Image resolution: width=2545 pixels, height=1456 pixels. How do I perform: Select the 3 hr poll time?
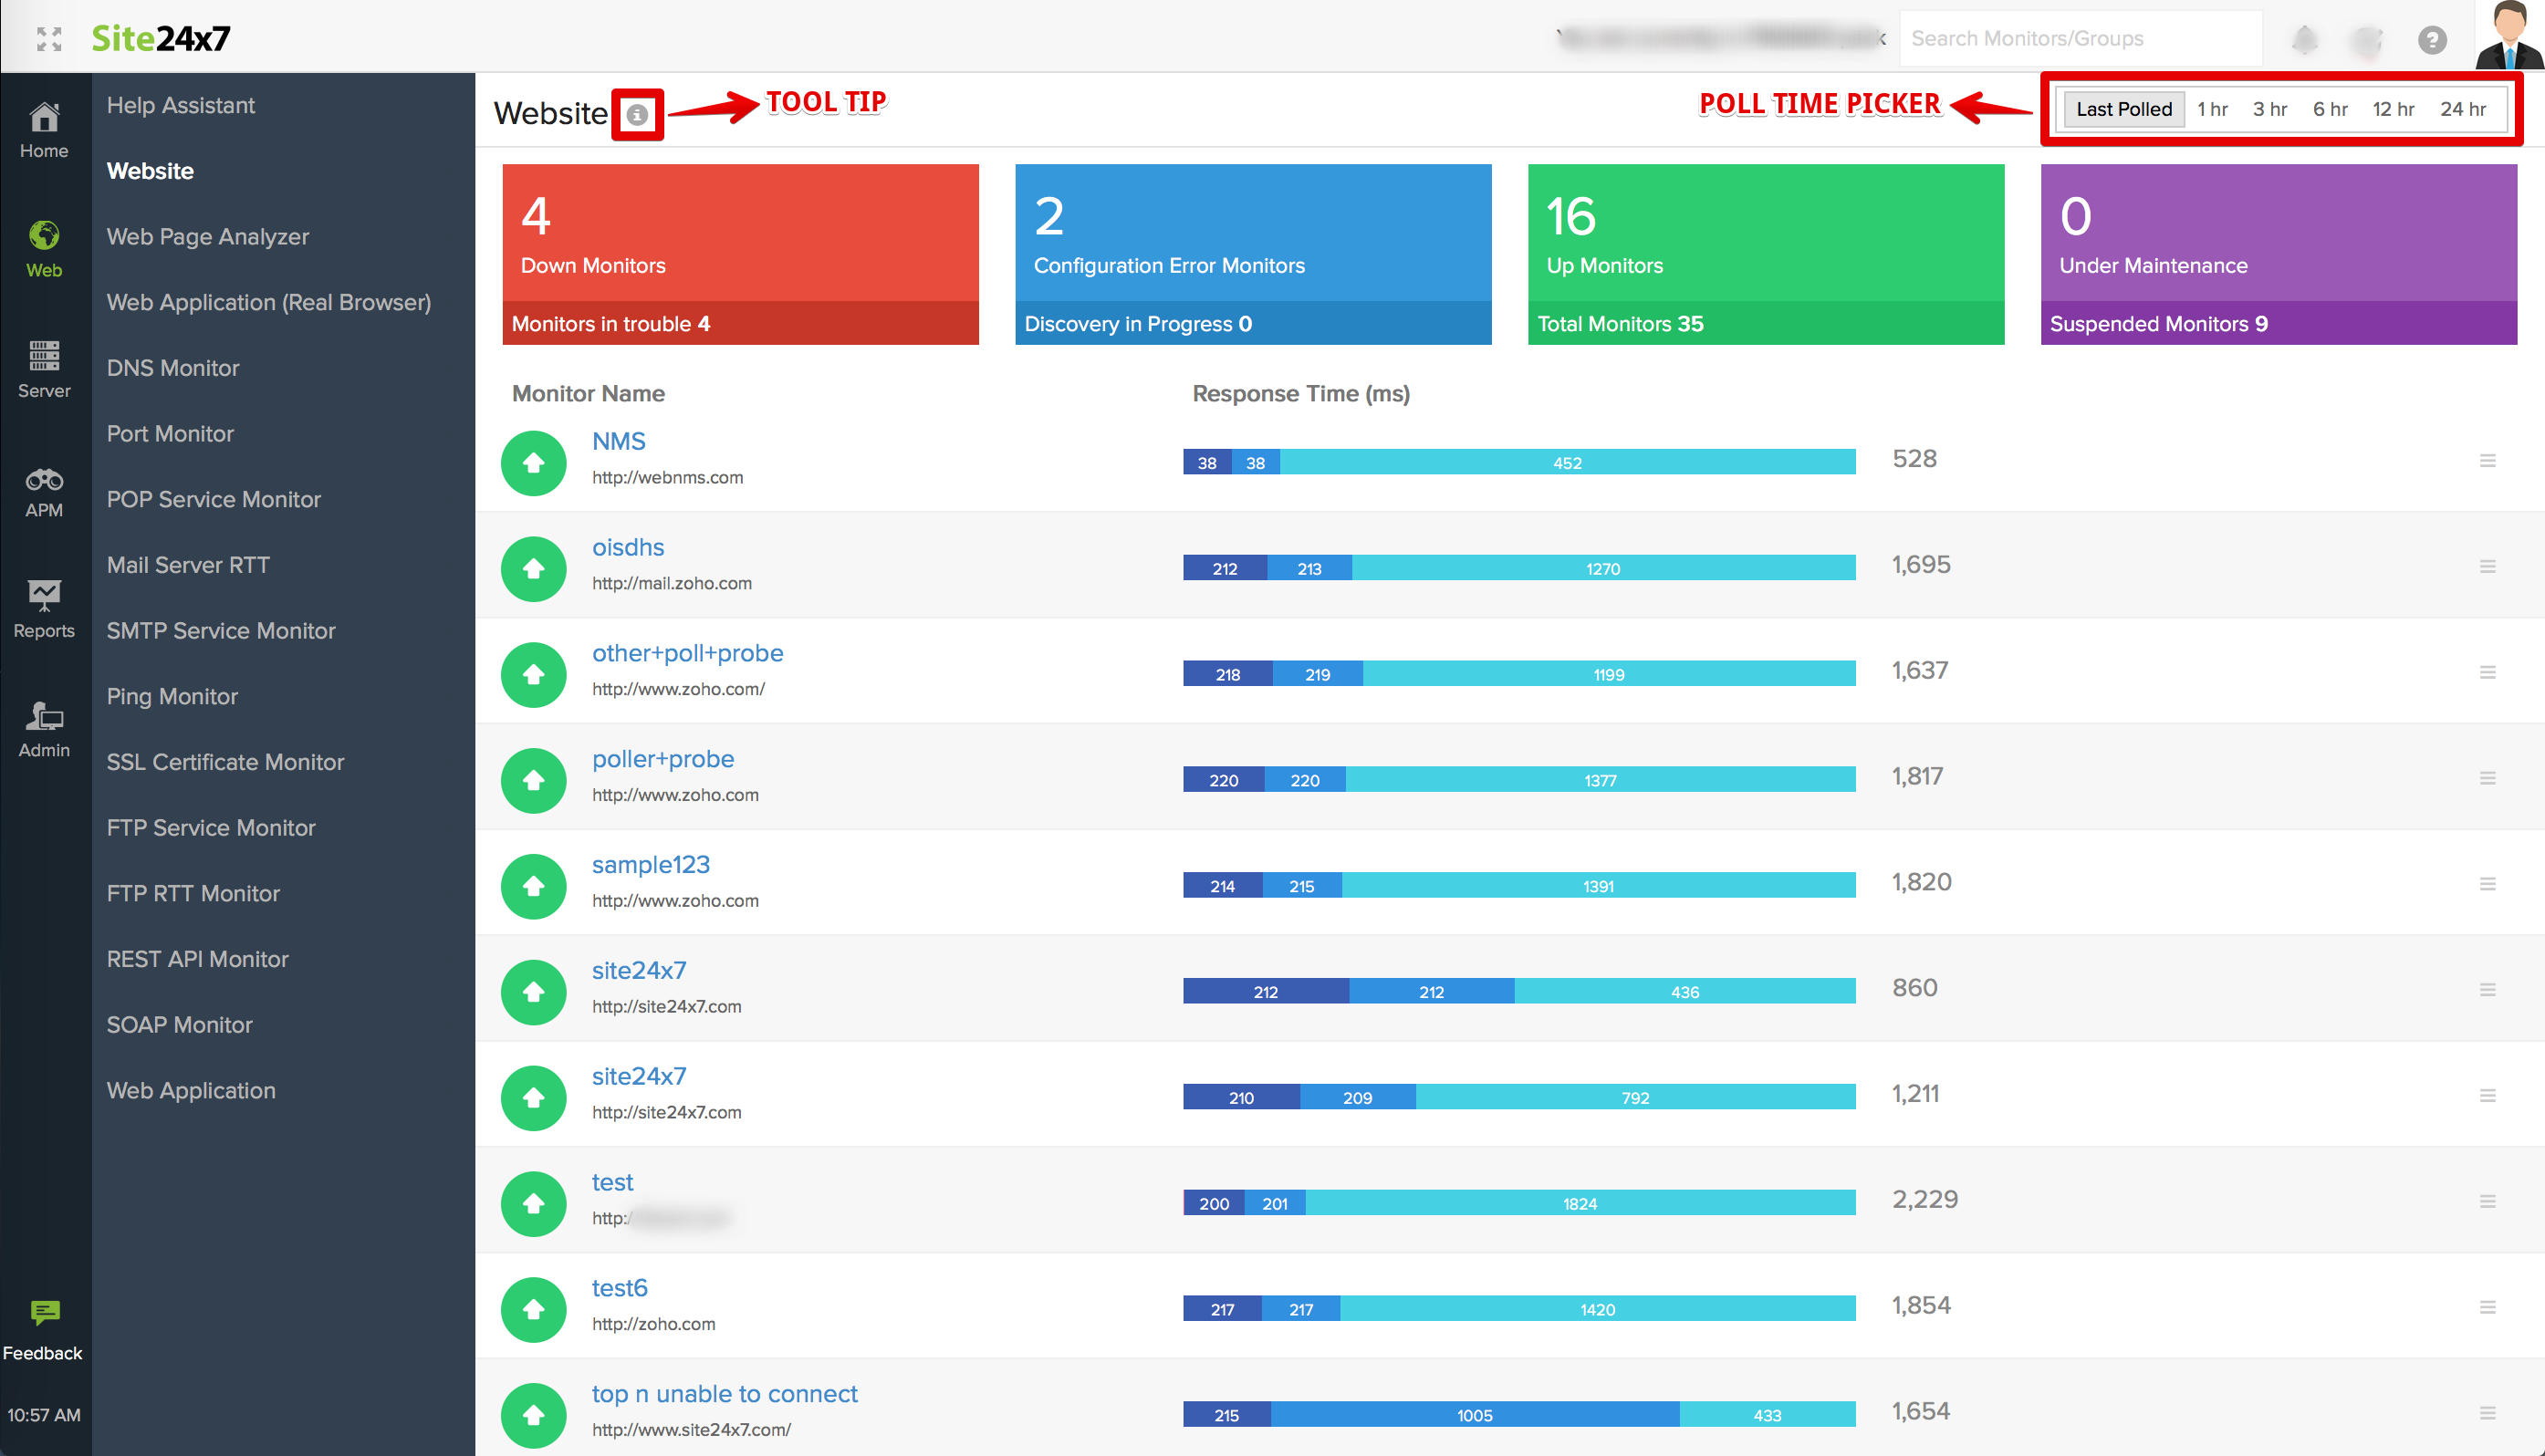pyautogui.click(x=2270, y=109)
